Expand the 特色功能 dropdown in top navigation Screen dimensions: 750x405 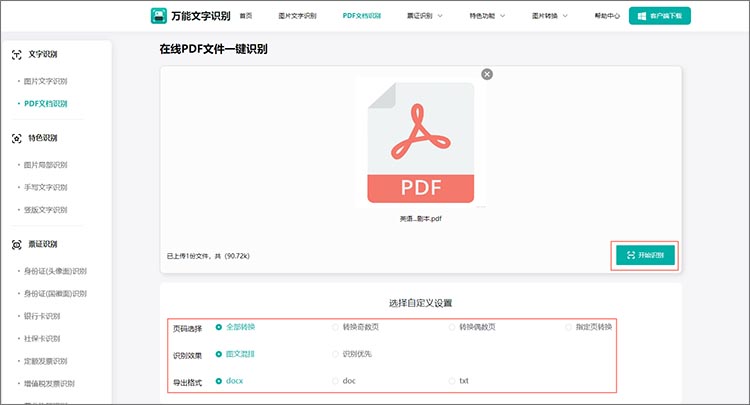pos(488,16)
